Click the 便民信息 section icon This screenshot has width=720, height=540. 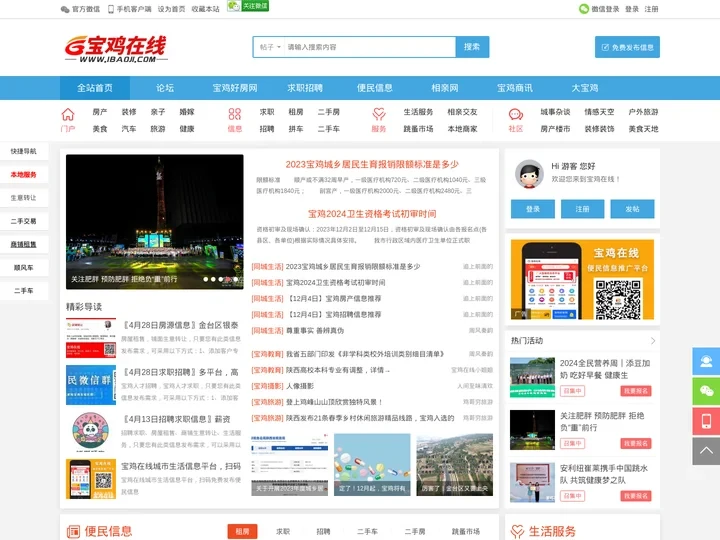(x=73, y=532)
